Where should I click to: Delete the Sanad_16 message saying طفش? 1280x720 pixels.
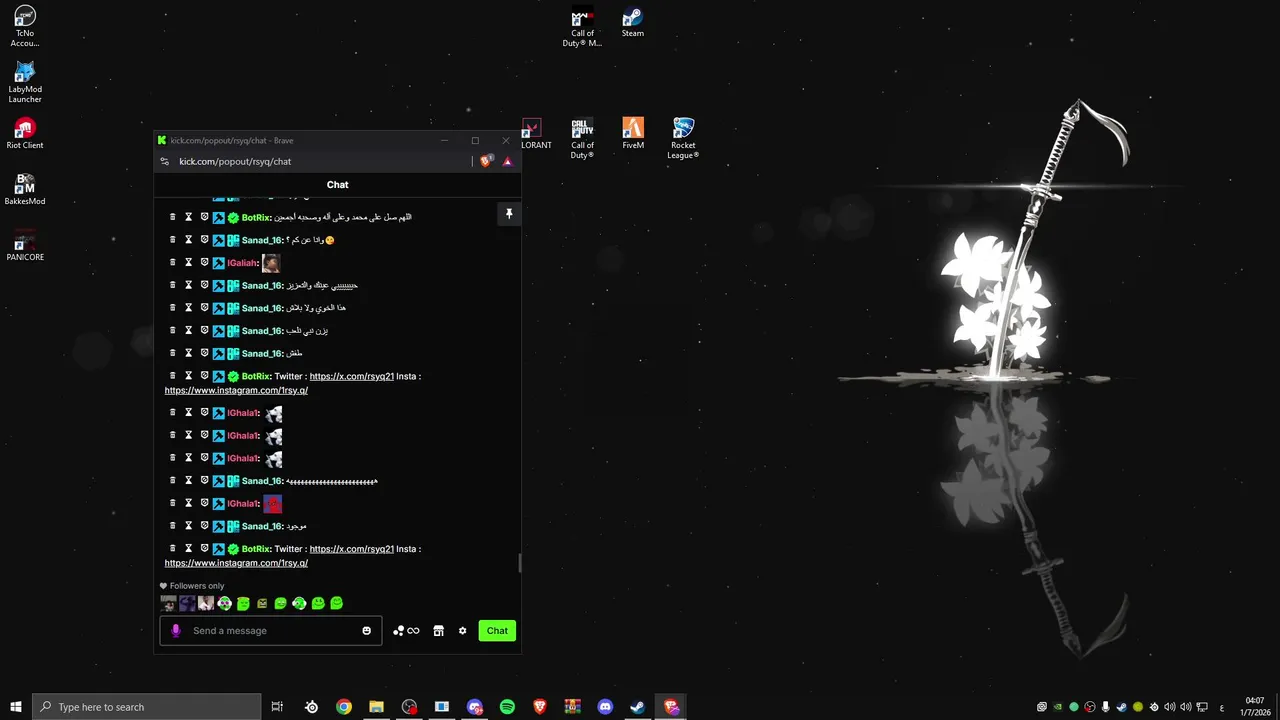[172, 353]
